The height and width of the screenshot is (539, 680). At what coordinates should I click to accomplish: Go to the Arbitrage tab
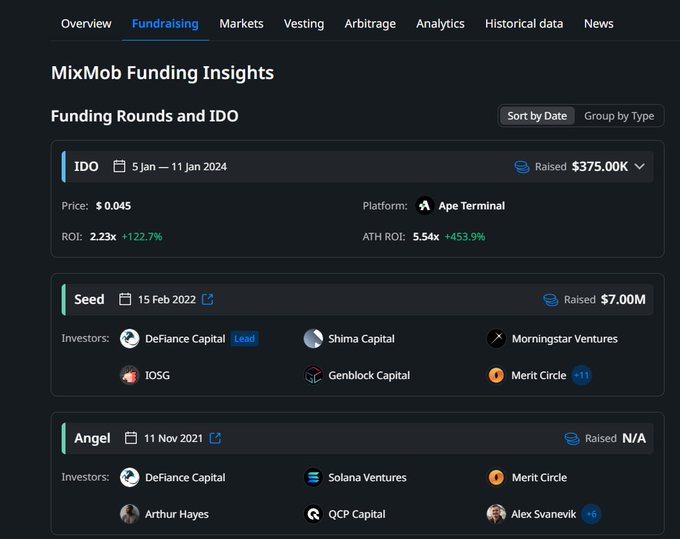pyautogui.click(x=370, y=23)
